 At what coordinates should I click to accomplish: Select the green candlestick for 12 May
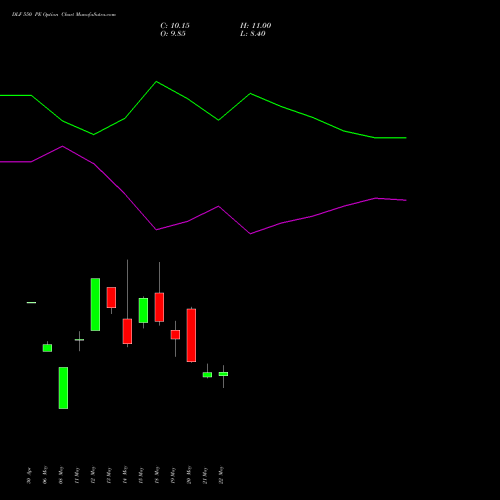(x=95, y=304)
